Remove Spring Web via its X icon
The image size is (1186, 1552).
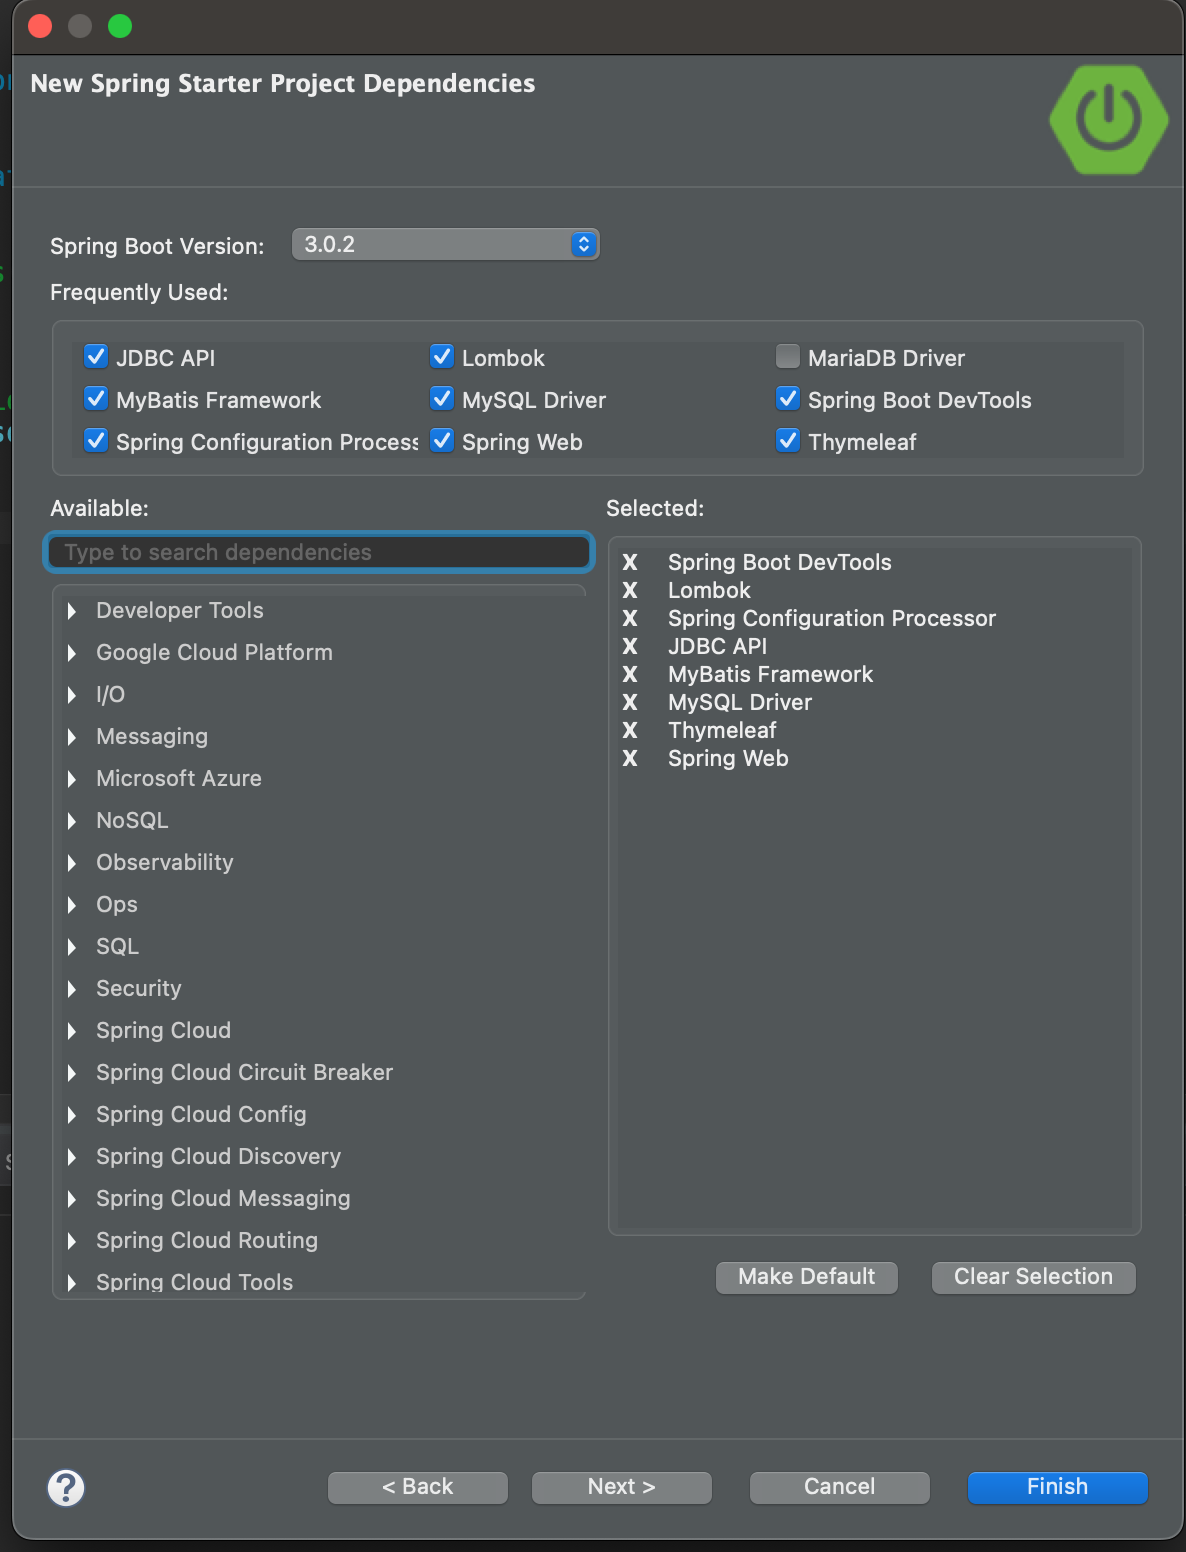pos(630,759)
